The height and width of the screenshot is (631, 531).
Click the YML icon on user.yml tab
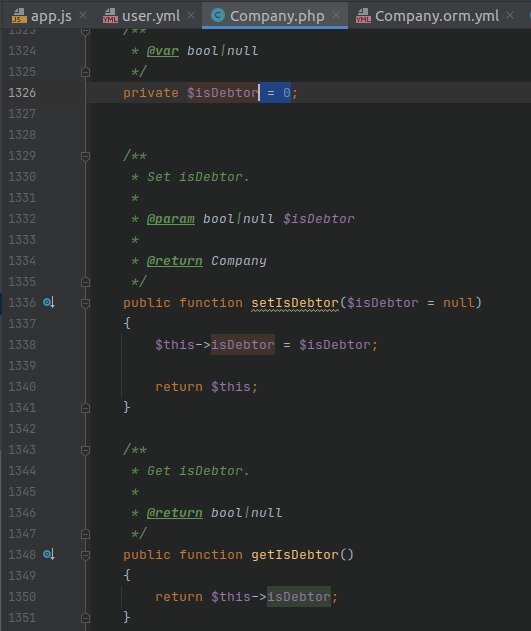110,16
